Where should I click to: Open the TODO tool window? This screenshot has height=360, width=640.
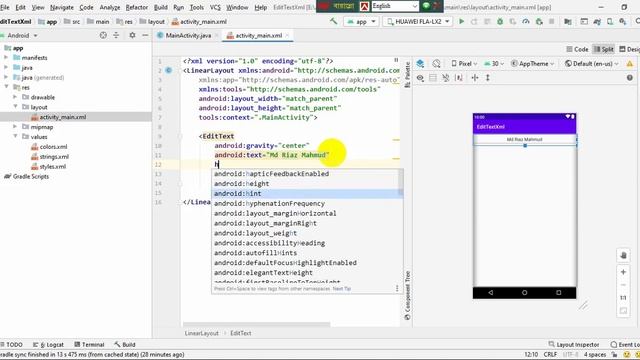tap(11, 344)
